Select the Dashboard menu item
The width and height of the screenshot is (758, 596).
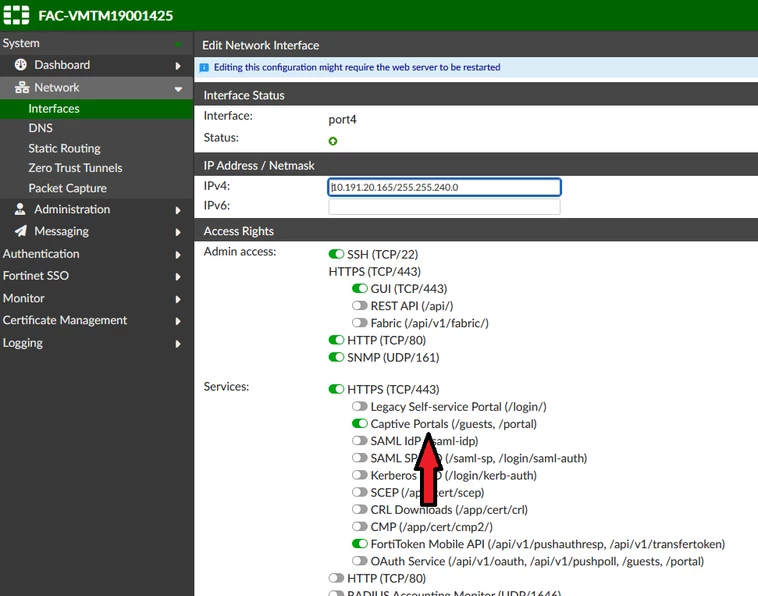click(x=62, y=65)
